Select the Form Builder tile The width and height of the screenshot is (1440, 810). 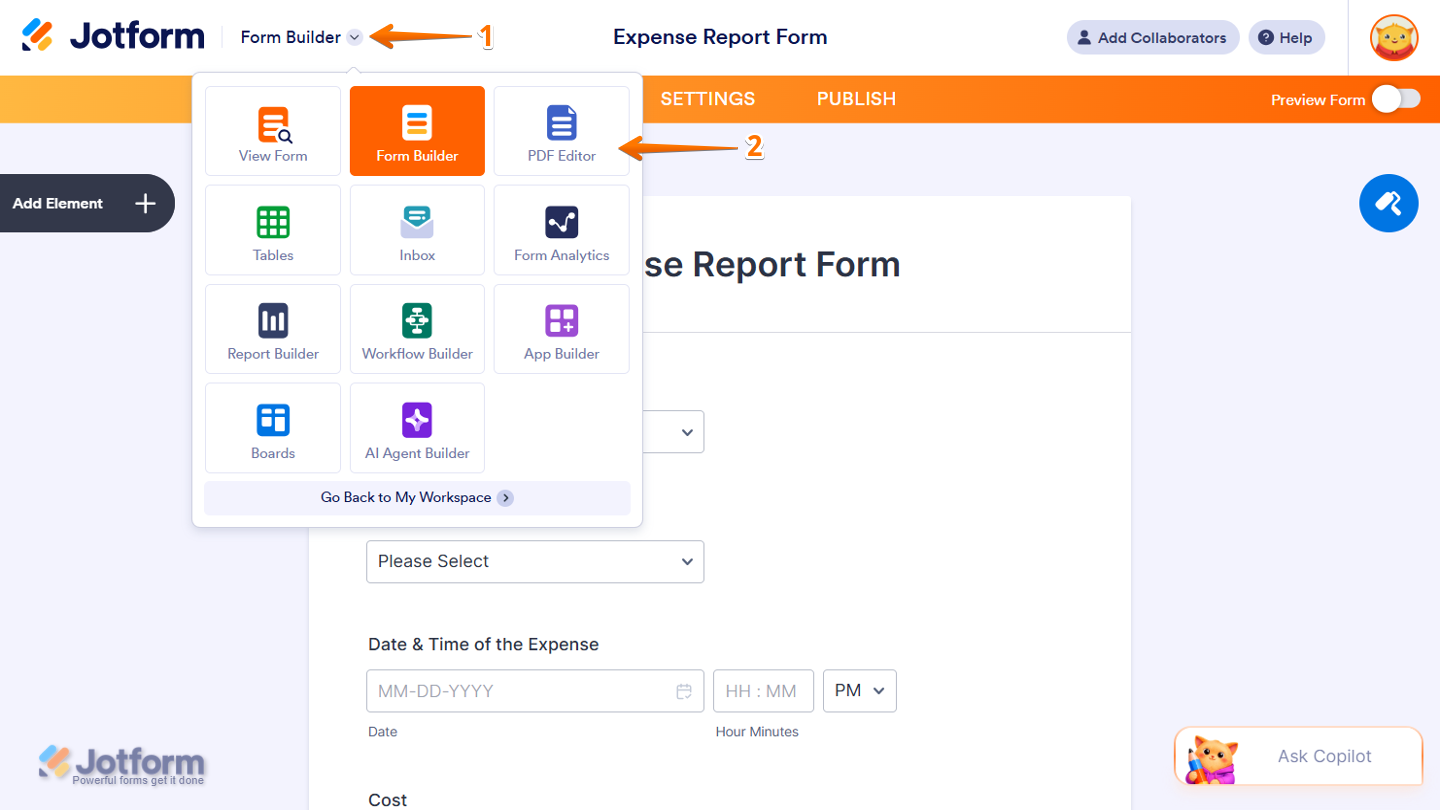coord(417,131)
